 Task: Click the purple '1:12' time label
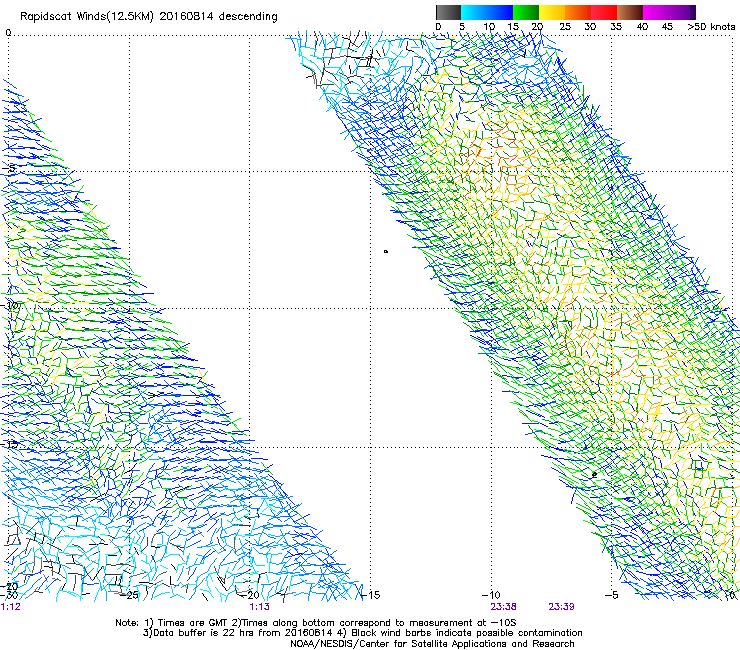click(10, 607)
